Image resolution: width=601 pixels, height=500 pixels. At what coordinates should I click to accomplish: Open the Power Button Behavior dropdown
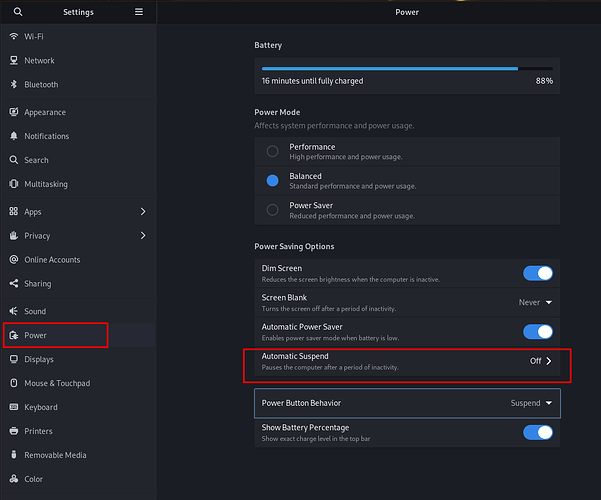pyautogui.click(x=532, y=403)
